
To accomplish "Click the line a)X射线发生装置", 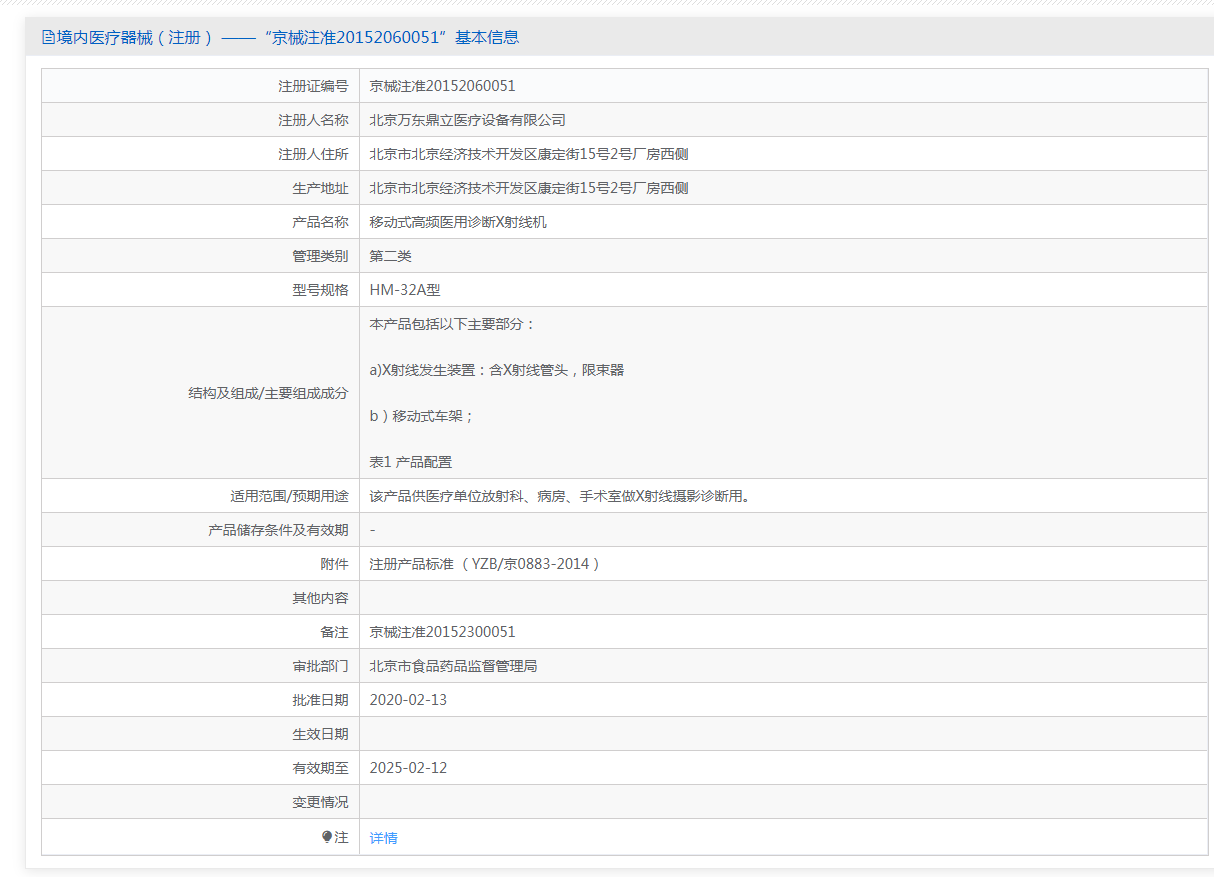I will tap(496, 370).
